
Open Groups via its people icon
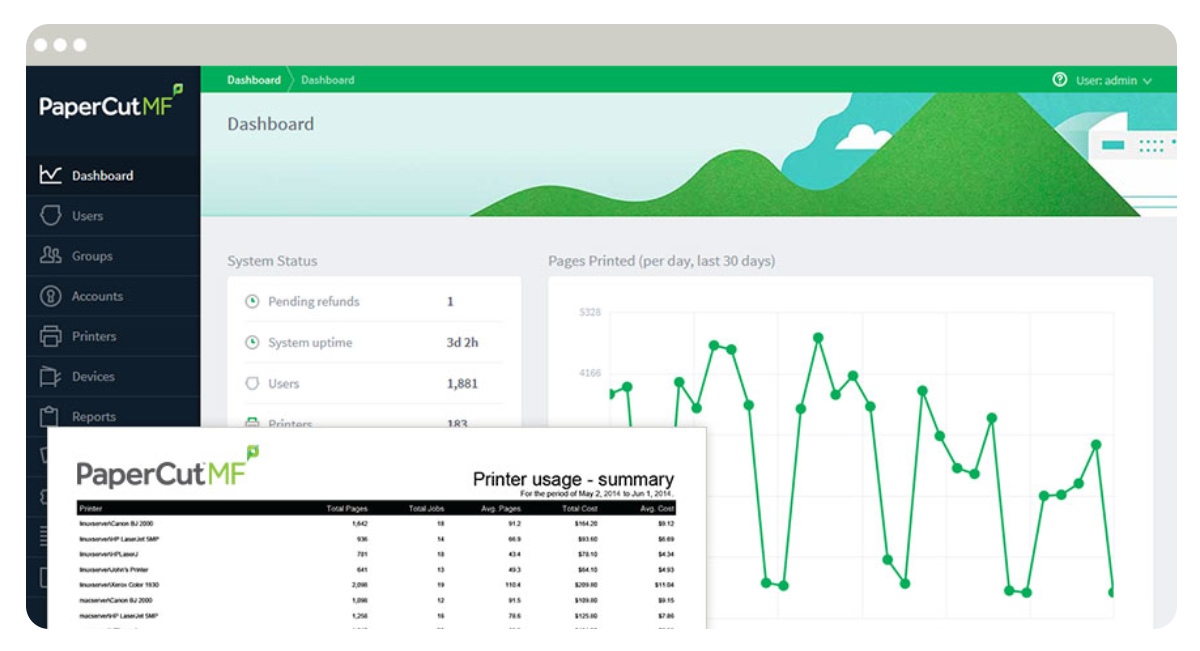tap(50, 256)
